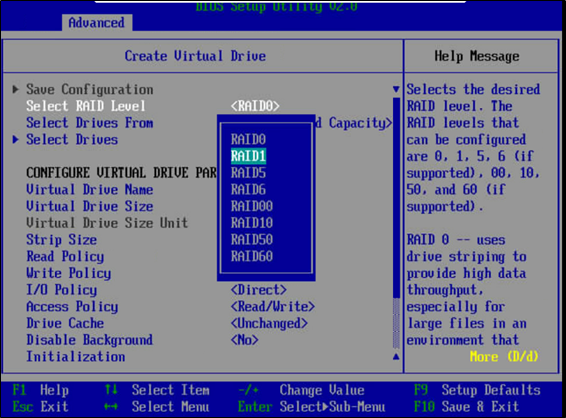The image size is (566, 418).
Task: Toggle Disable Background Initialization No value
Action: [244, 340]
